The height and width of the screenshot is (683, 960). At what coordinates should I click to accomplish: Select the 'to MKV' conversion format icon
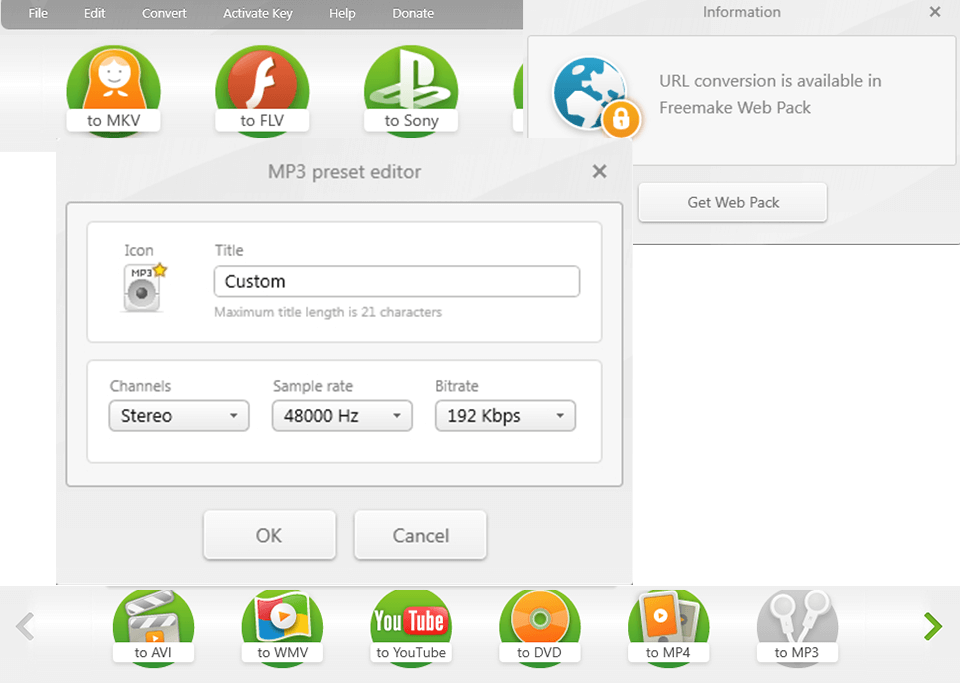click(113, 90)
